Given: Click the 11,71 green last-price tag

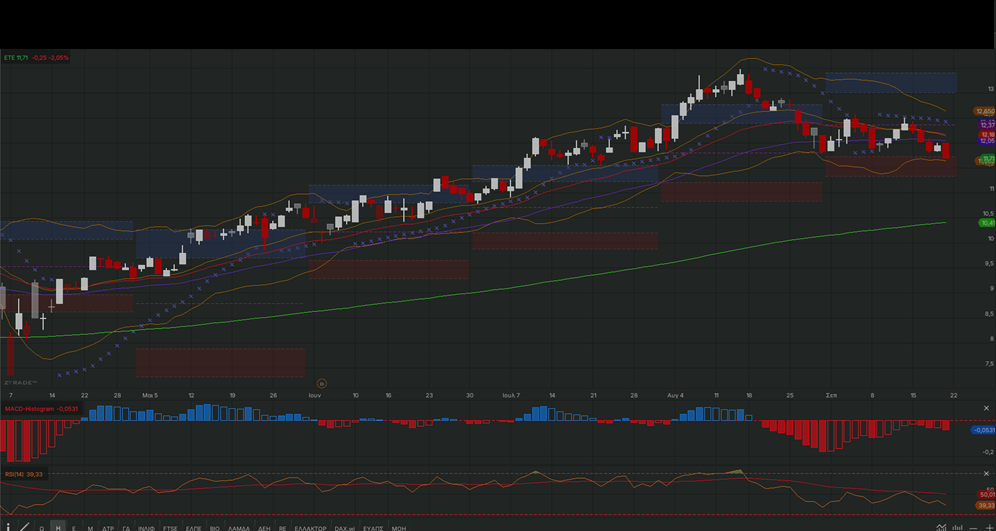Looking at the screenshot, I should click(988, 158).
